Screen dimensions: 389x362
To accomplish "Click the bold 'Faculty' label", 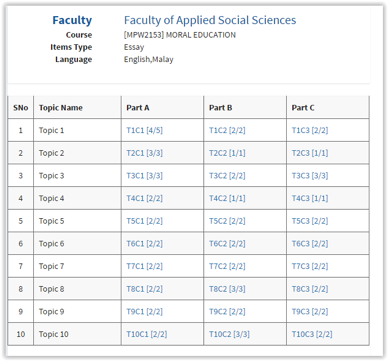I will click(72, 20).
